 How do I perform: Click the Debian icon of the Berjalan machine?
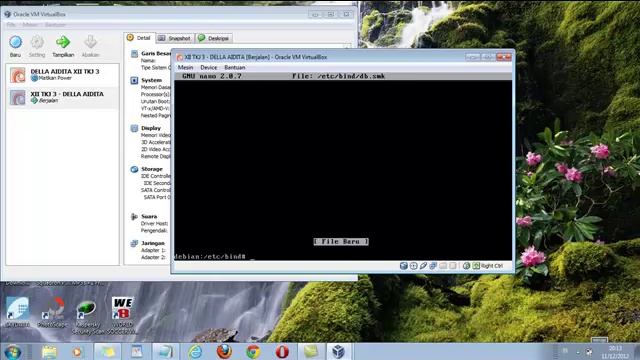tap(18, 98)
